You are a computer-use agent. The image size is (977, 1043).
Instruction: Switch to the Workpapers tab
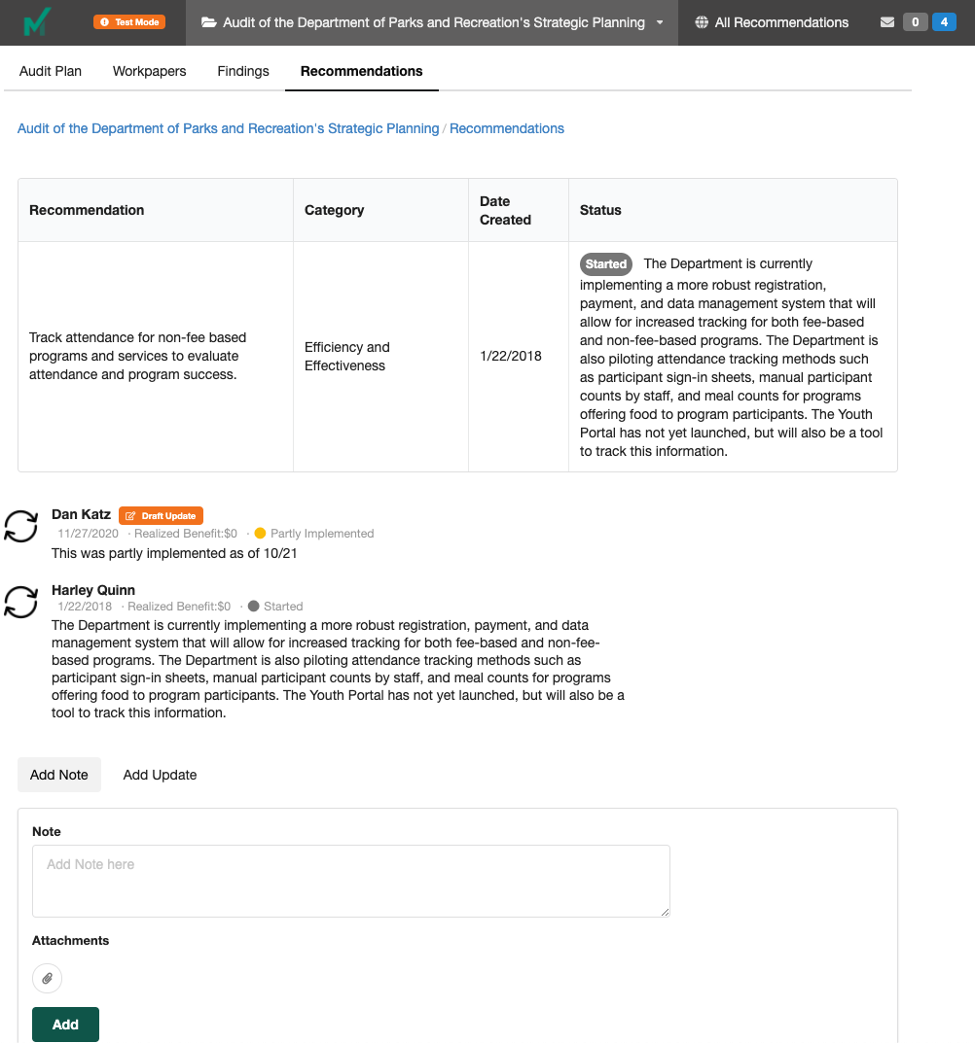150,71
